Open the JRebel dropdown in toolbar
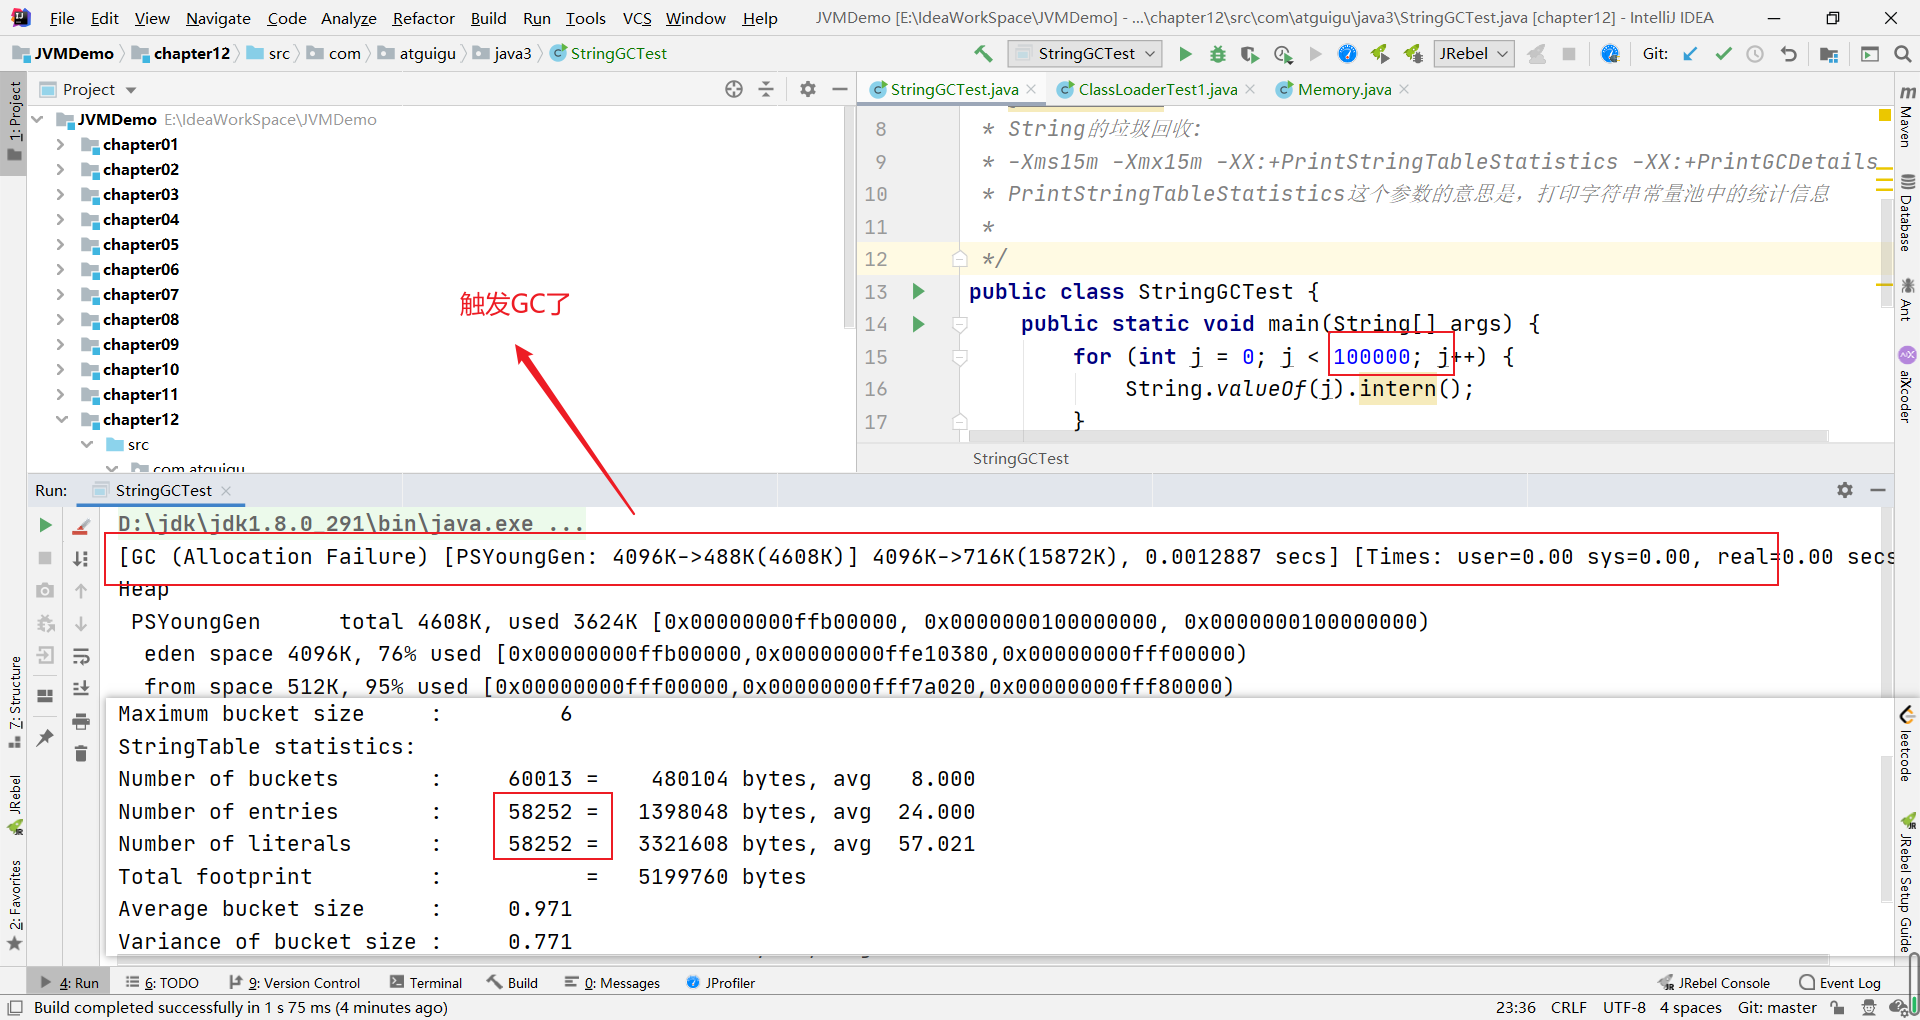Image resolution: width=1920 pixels, height=1020 pixels. [x=1474, y=53]
